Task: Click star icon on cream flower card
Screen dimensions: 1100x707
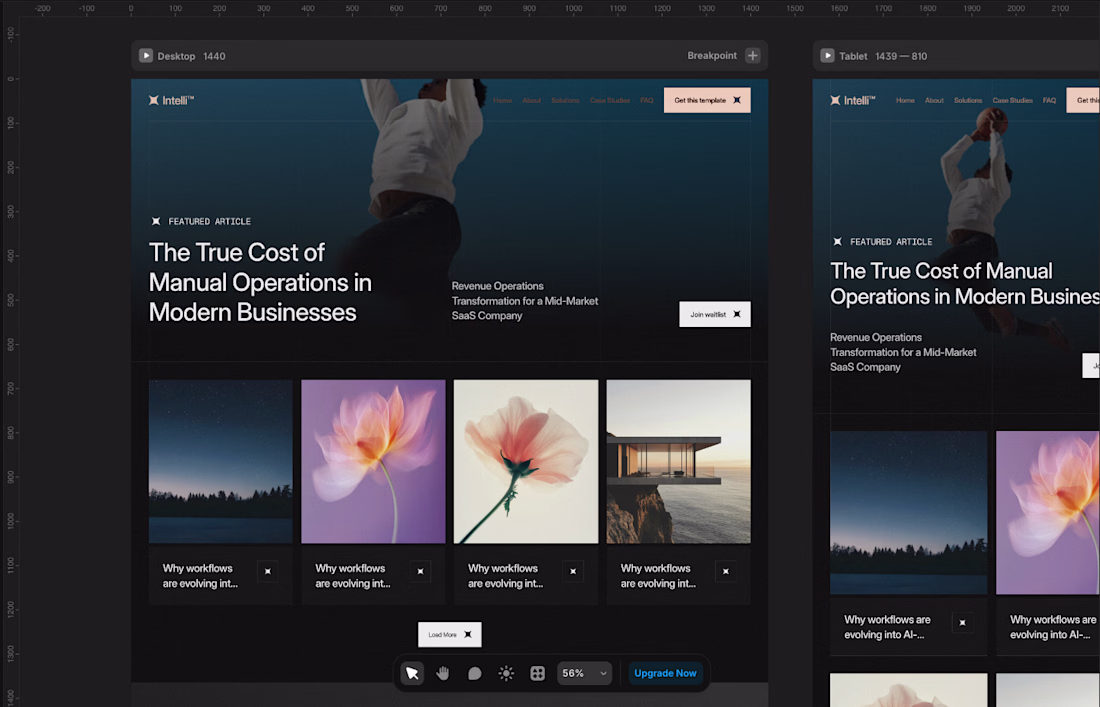Action: coord(573,572)
